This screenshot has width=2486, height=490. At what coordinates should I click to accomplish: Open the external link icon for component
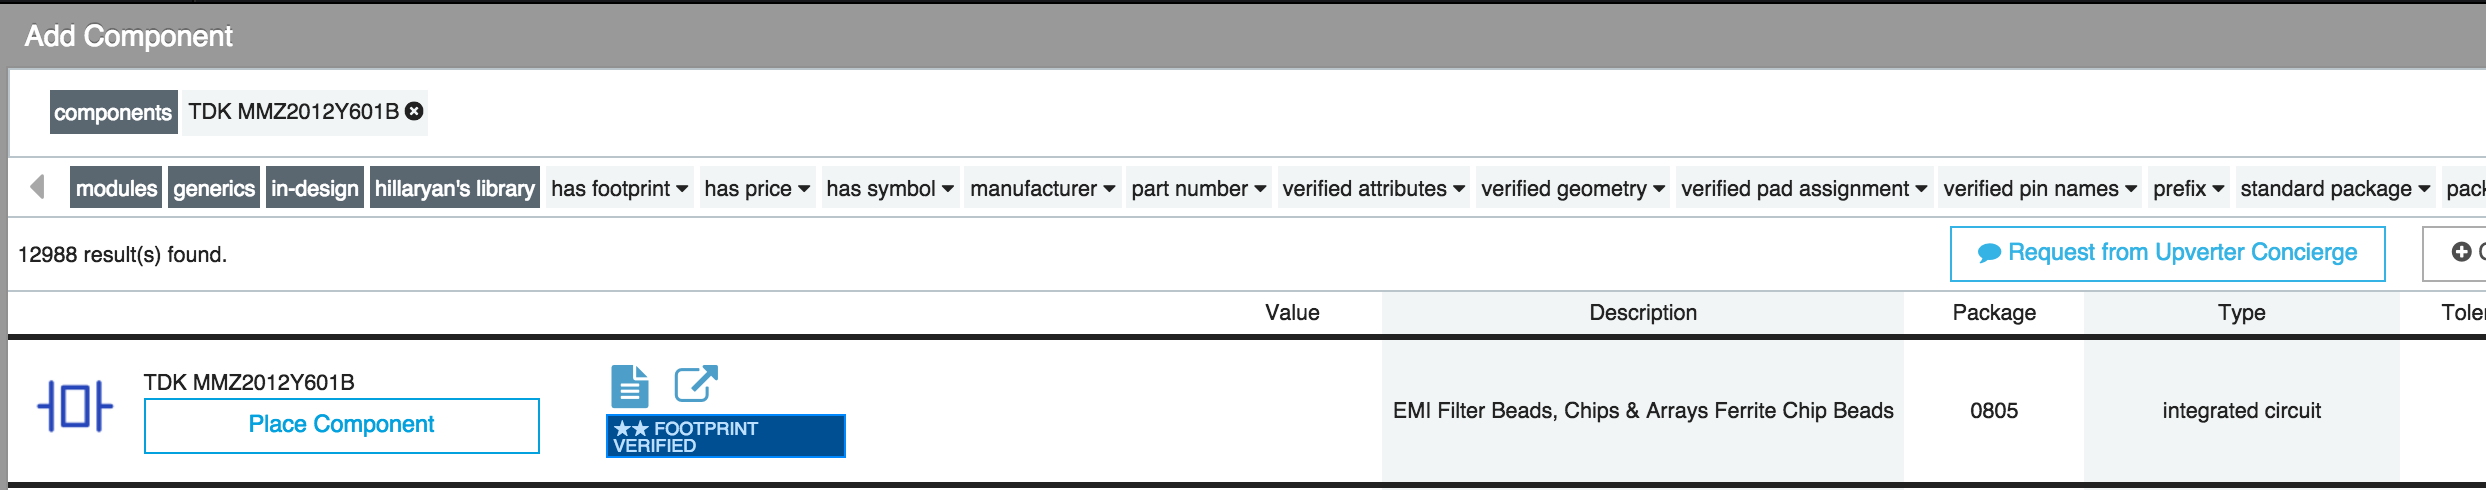click(696, 383)
